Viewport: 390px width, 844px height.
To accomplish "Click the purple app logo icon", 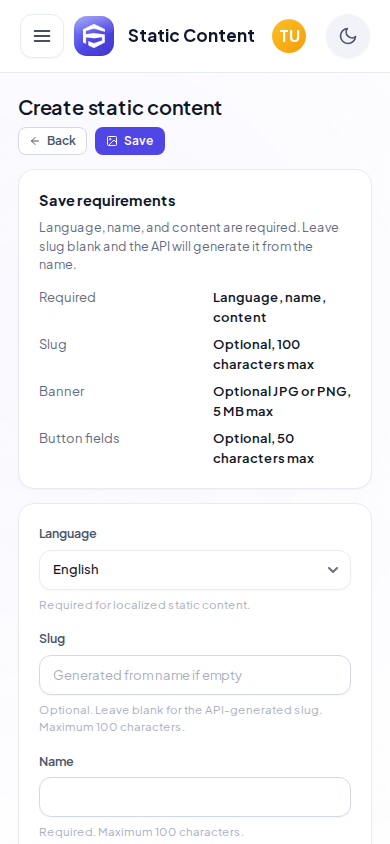I will coord(94,36).
